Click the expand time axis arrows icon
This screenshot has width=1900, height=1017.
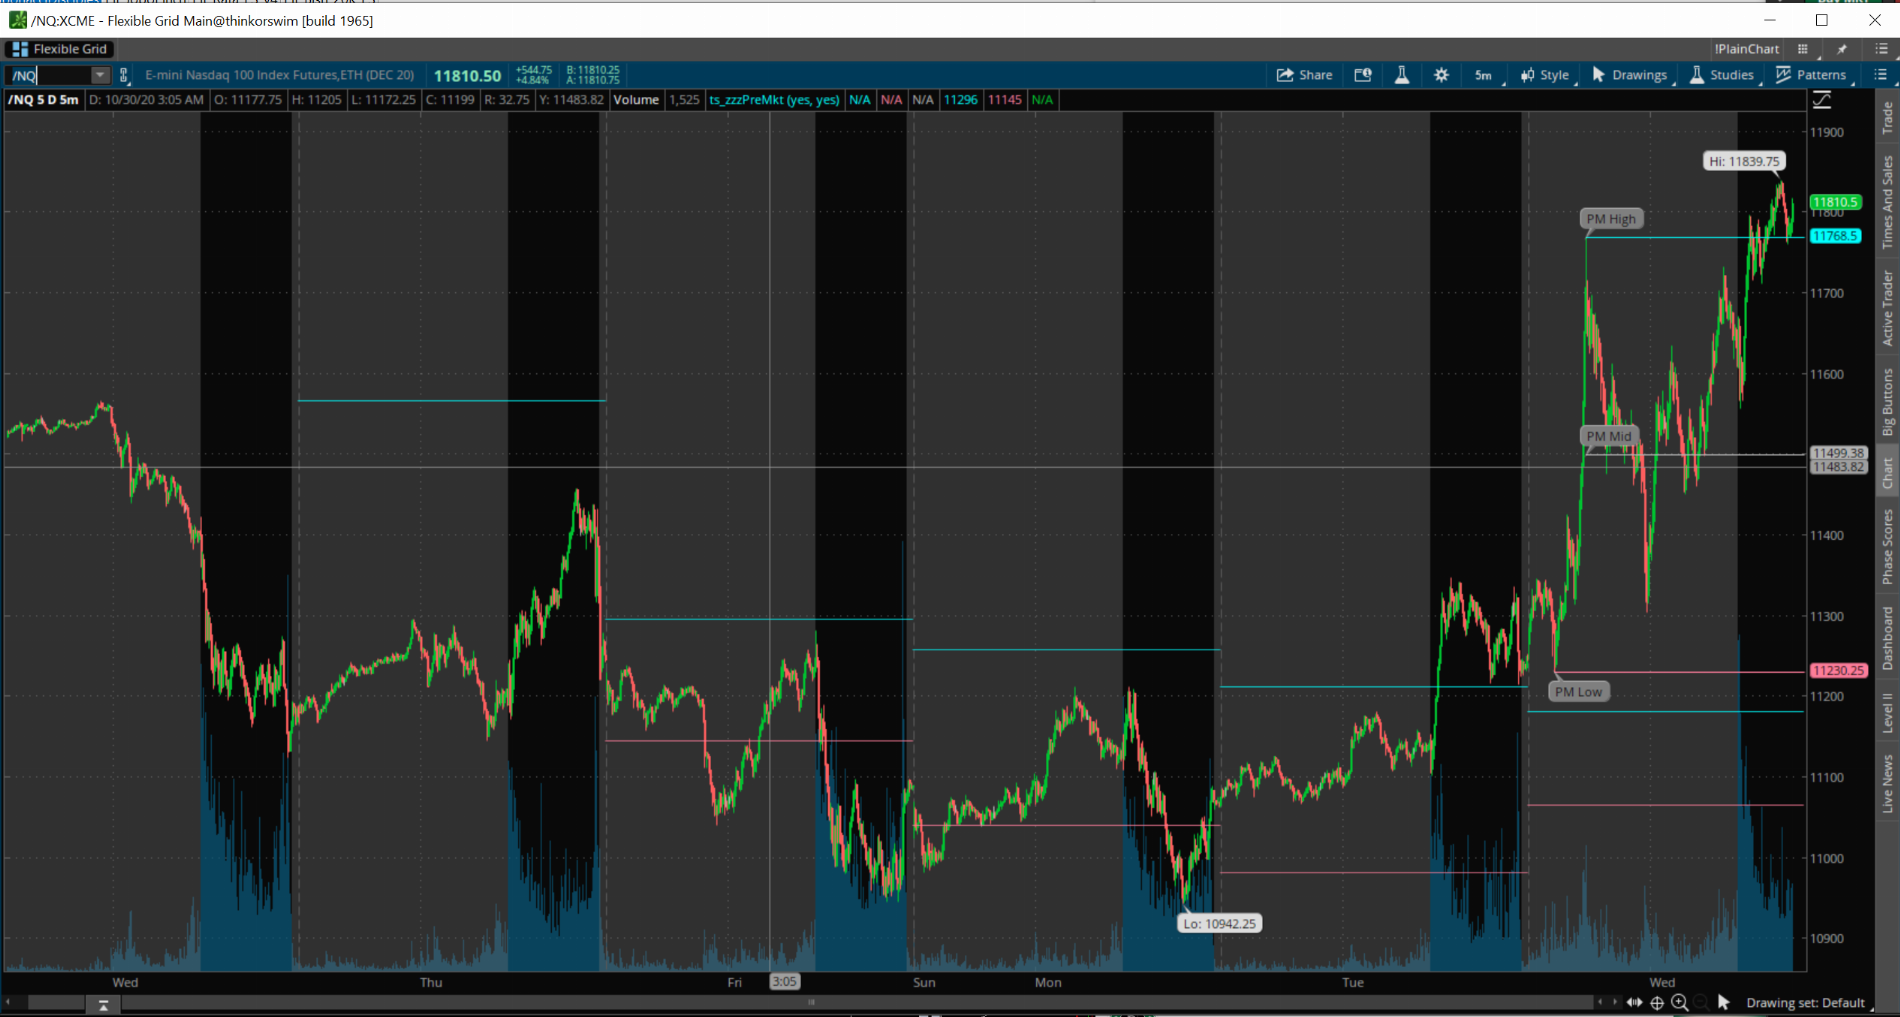pyautogui.click(x=1634, y=1002)
